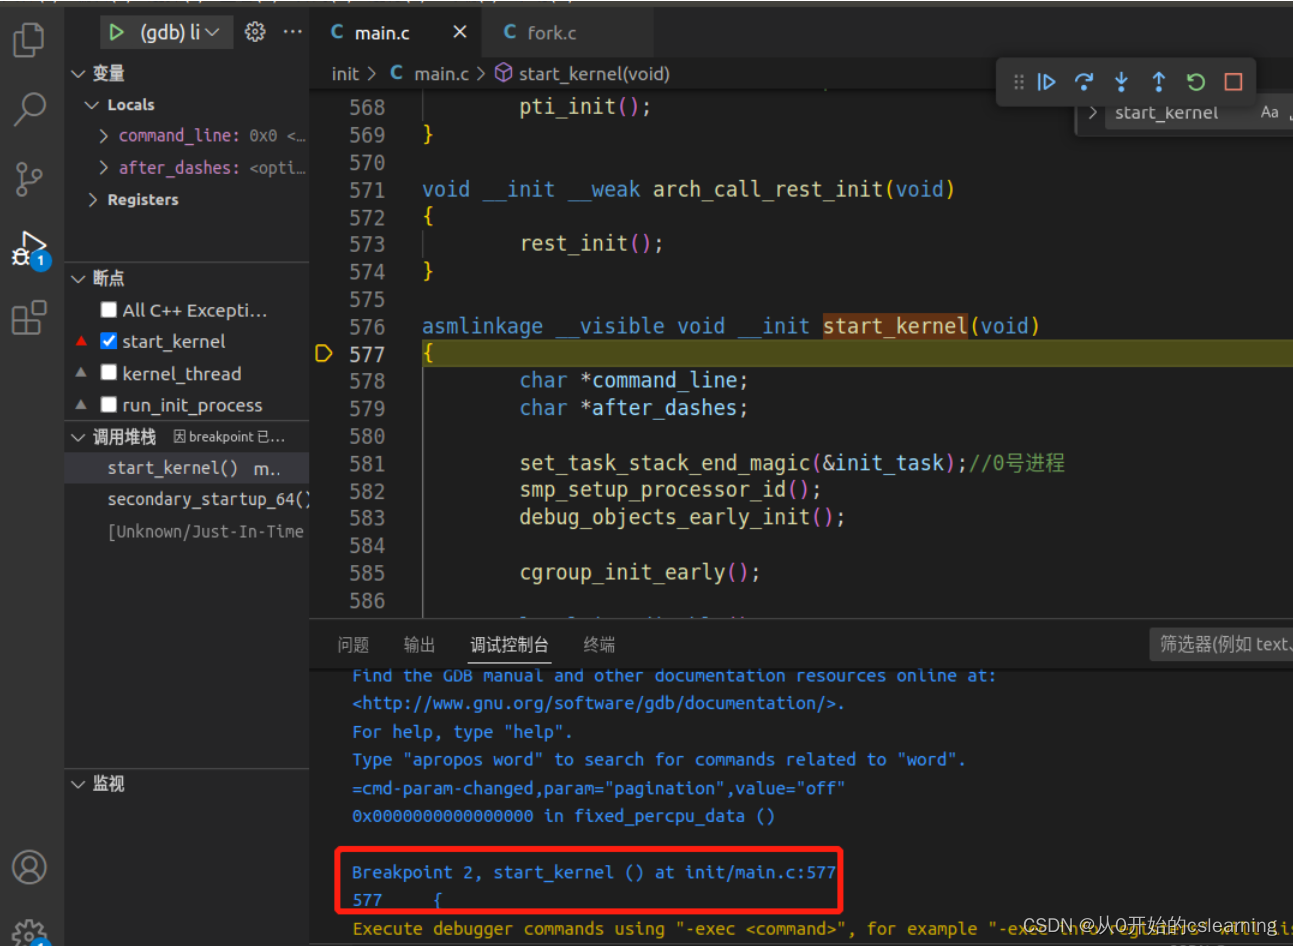
Task: Open the debug configuration gear icon
Action: [255, 31]
